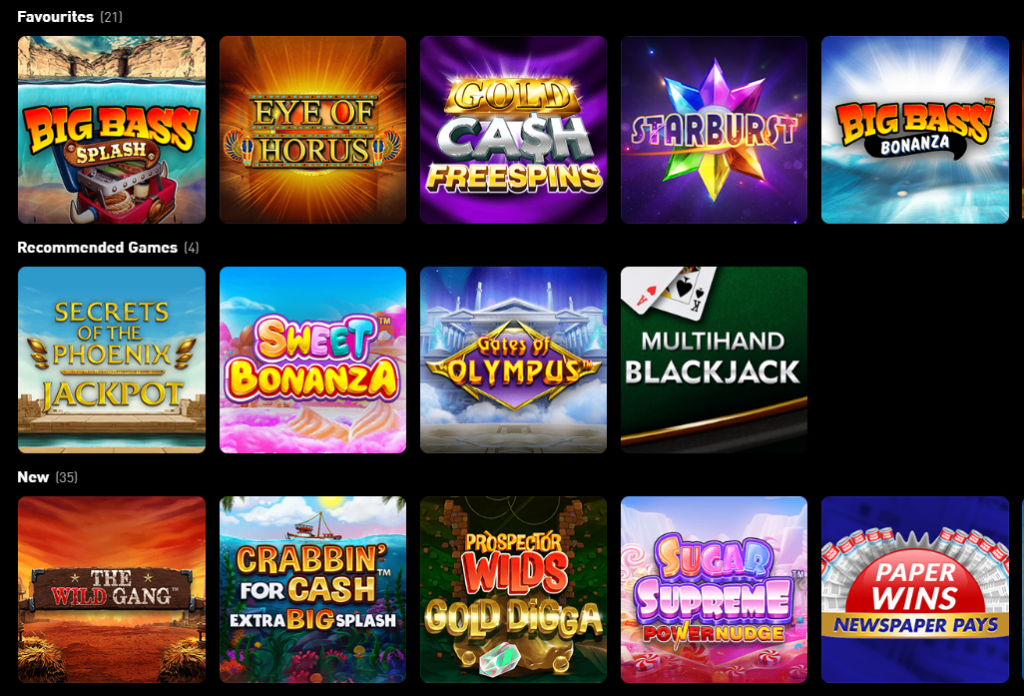Open Secrets of the Phoenix Jackpot

(112, 360)
